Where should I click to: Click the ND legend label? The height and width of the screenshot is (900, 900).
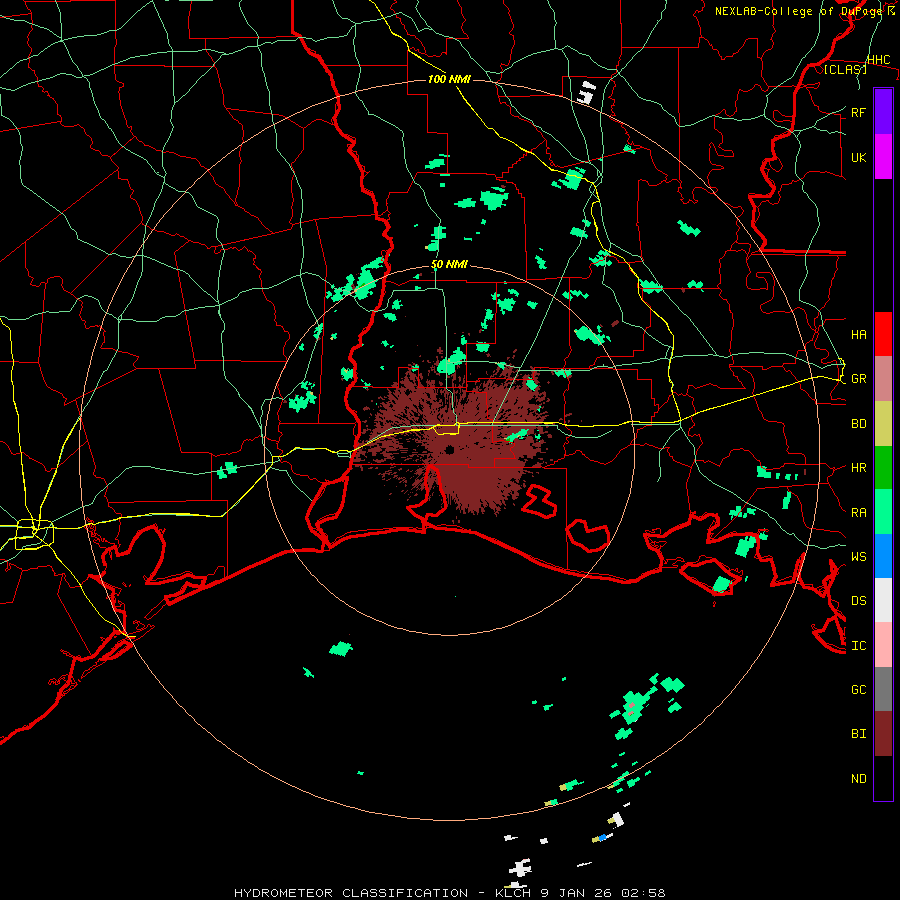[858, 778]
